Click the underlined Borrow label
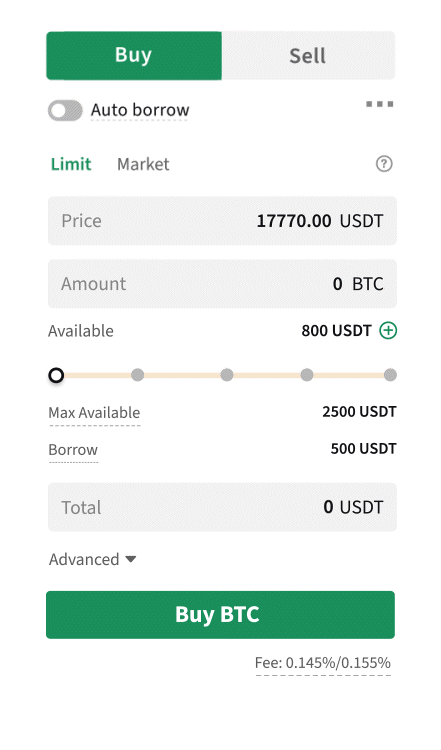The height and width of the screenshot is (750, 441). click(x=73, y=450)
